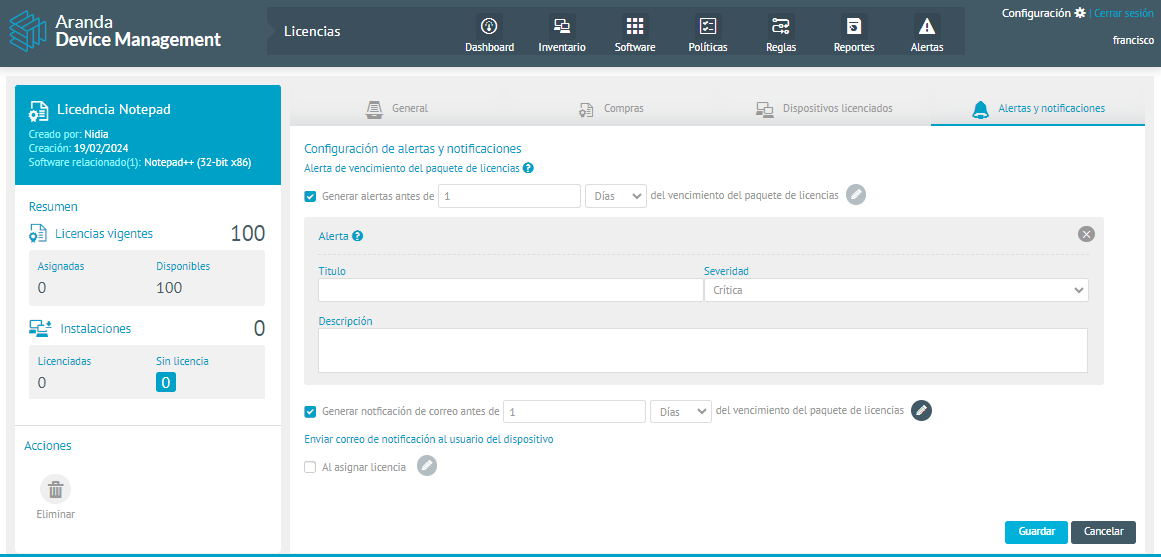The width and height of the screenshot is (1161, 557).
Task: Click the Dispositivos licenciados tab's icon
Action: coord(765,109)
